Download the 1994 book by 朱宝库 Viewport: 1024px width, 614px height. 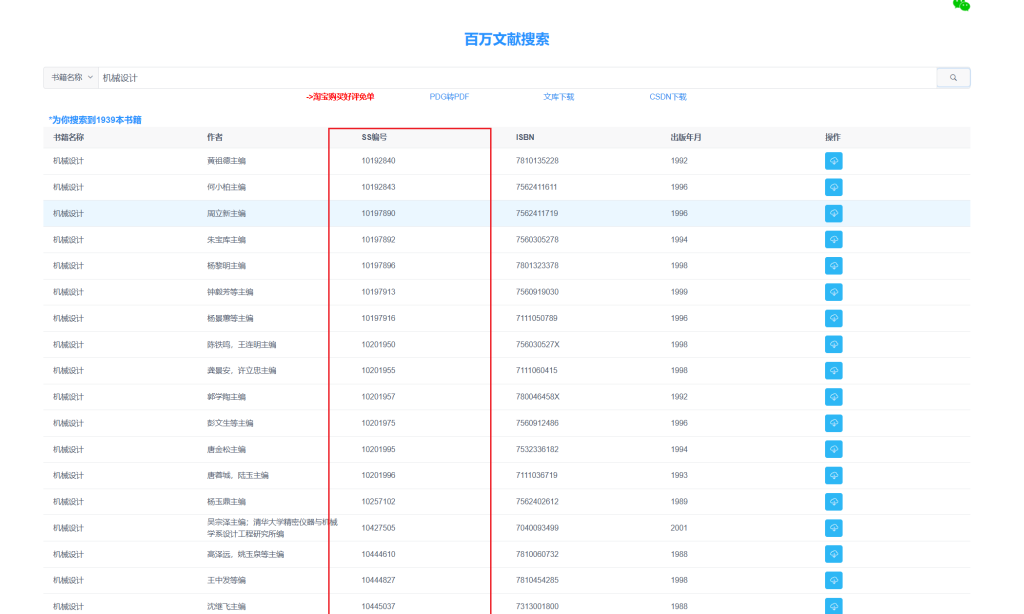pos(833,239)
